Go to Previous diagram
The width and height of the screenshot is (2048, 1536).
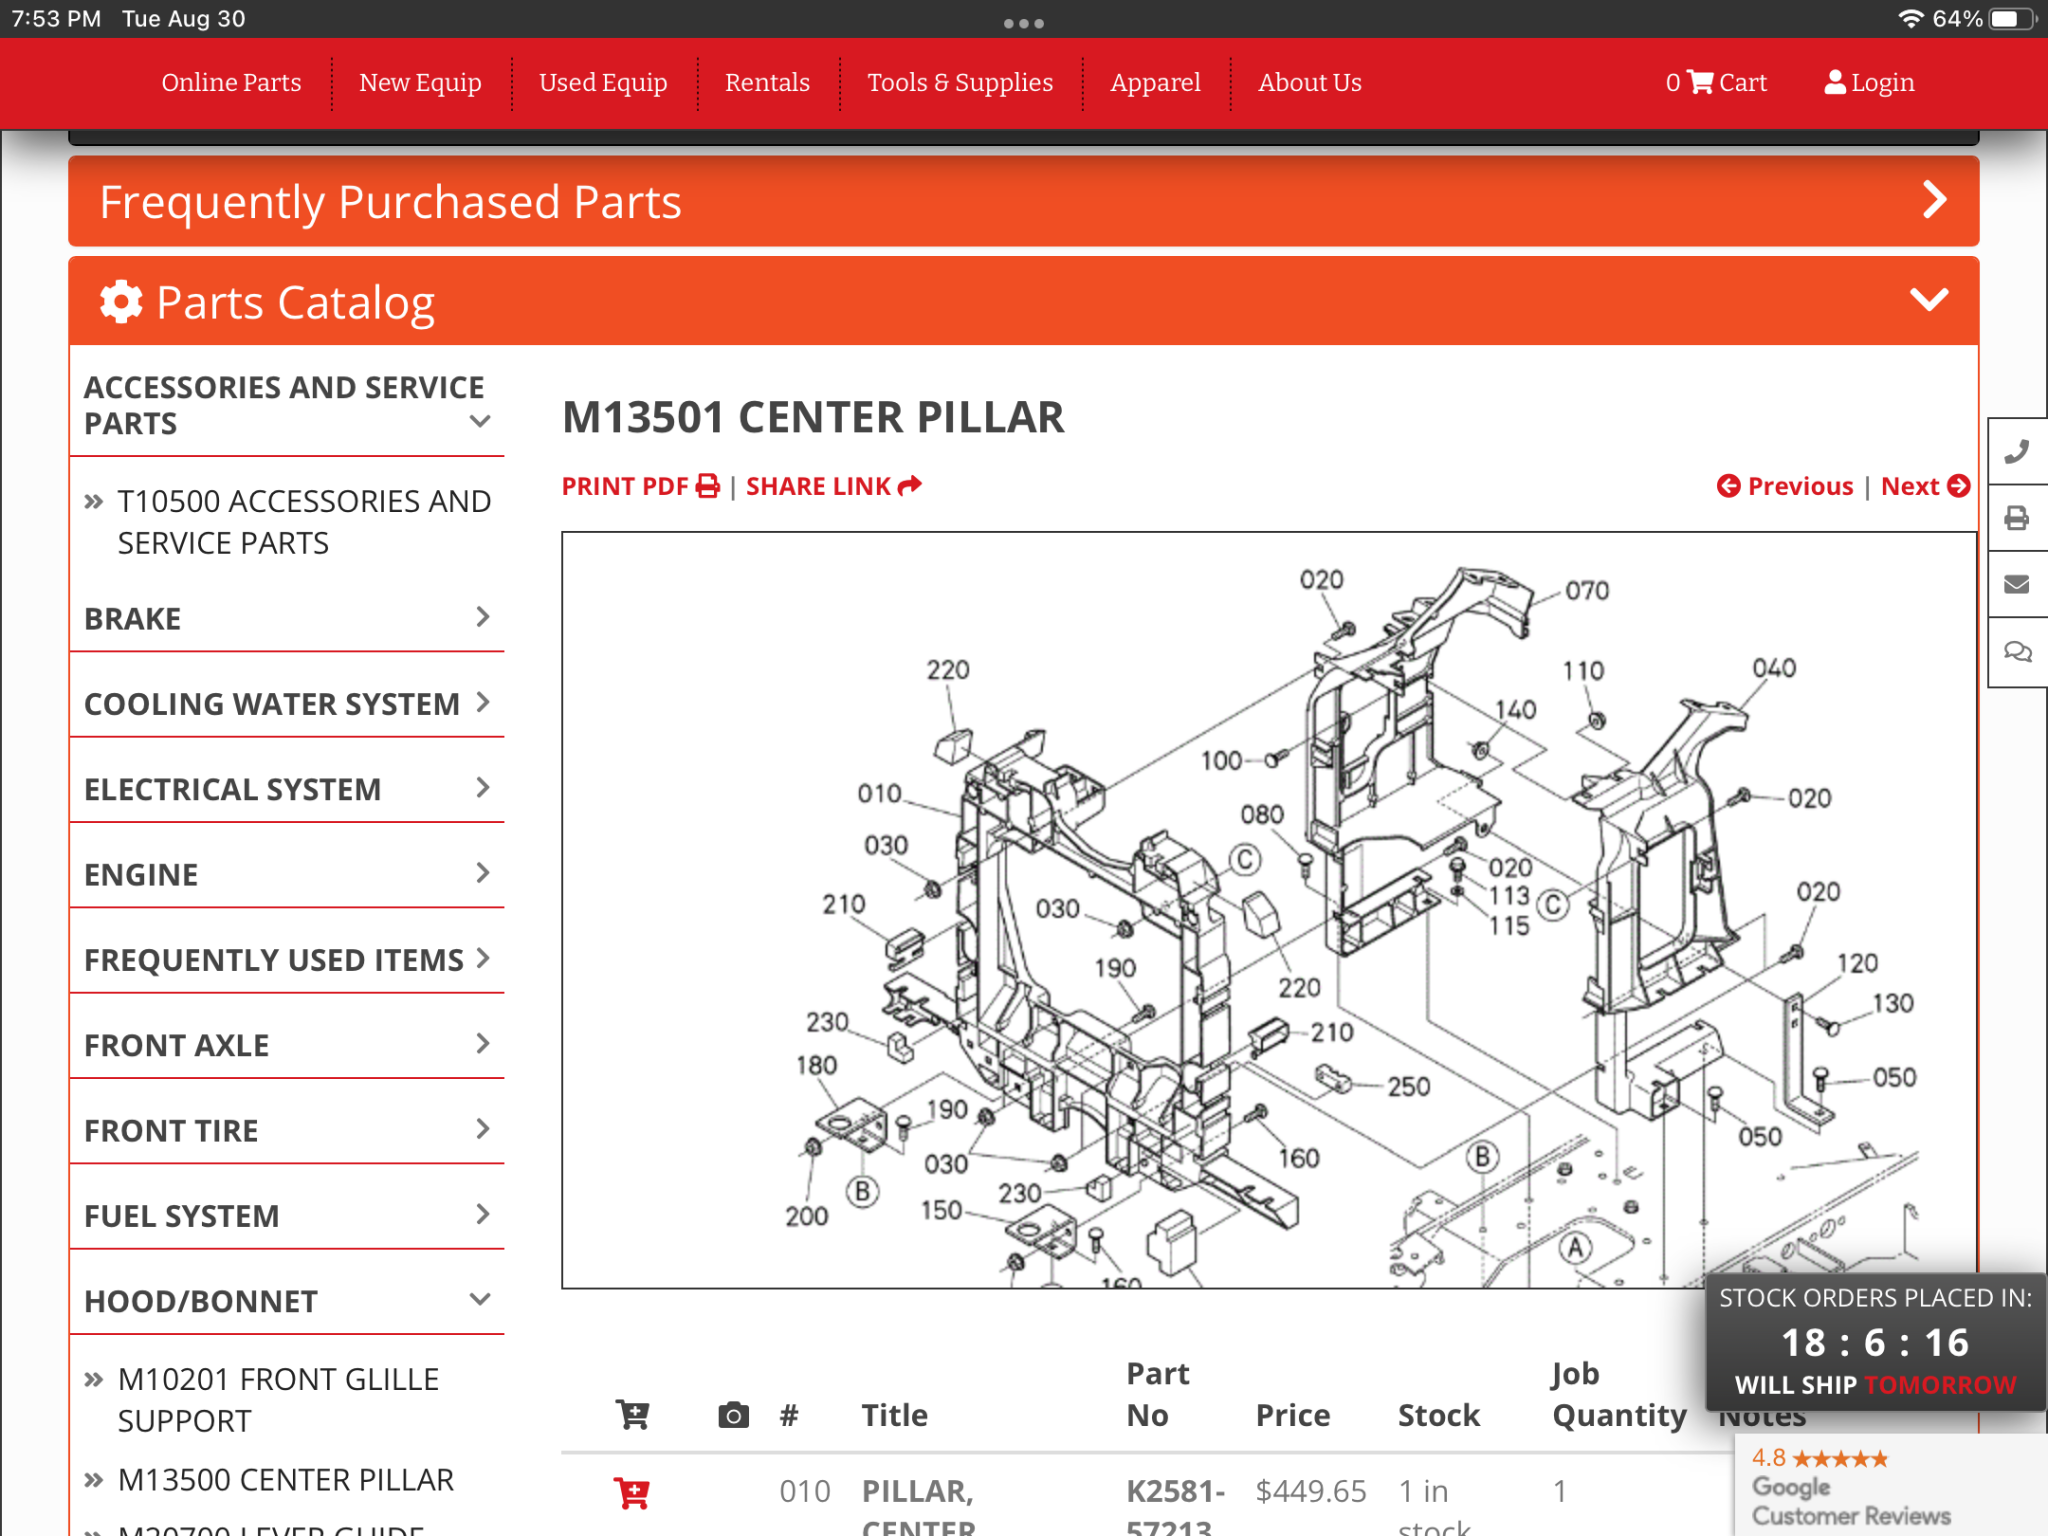point(1785,486)
